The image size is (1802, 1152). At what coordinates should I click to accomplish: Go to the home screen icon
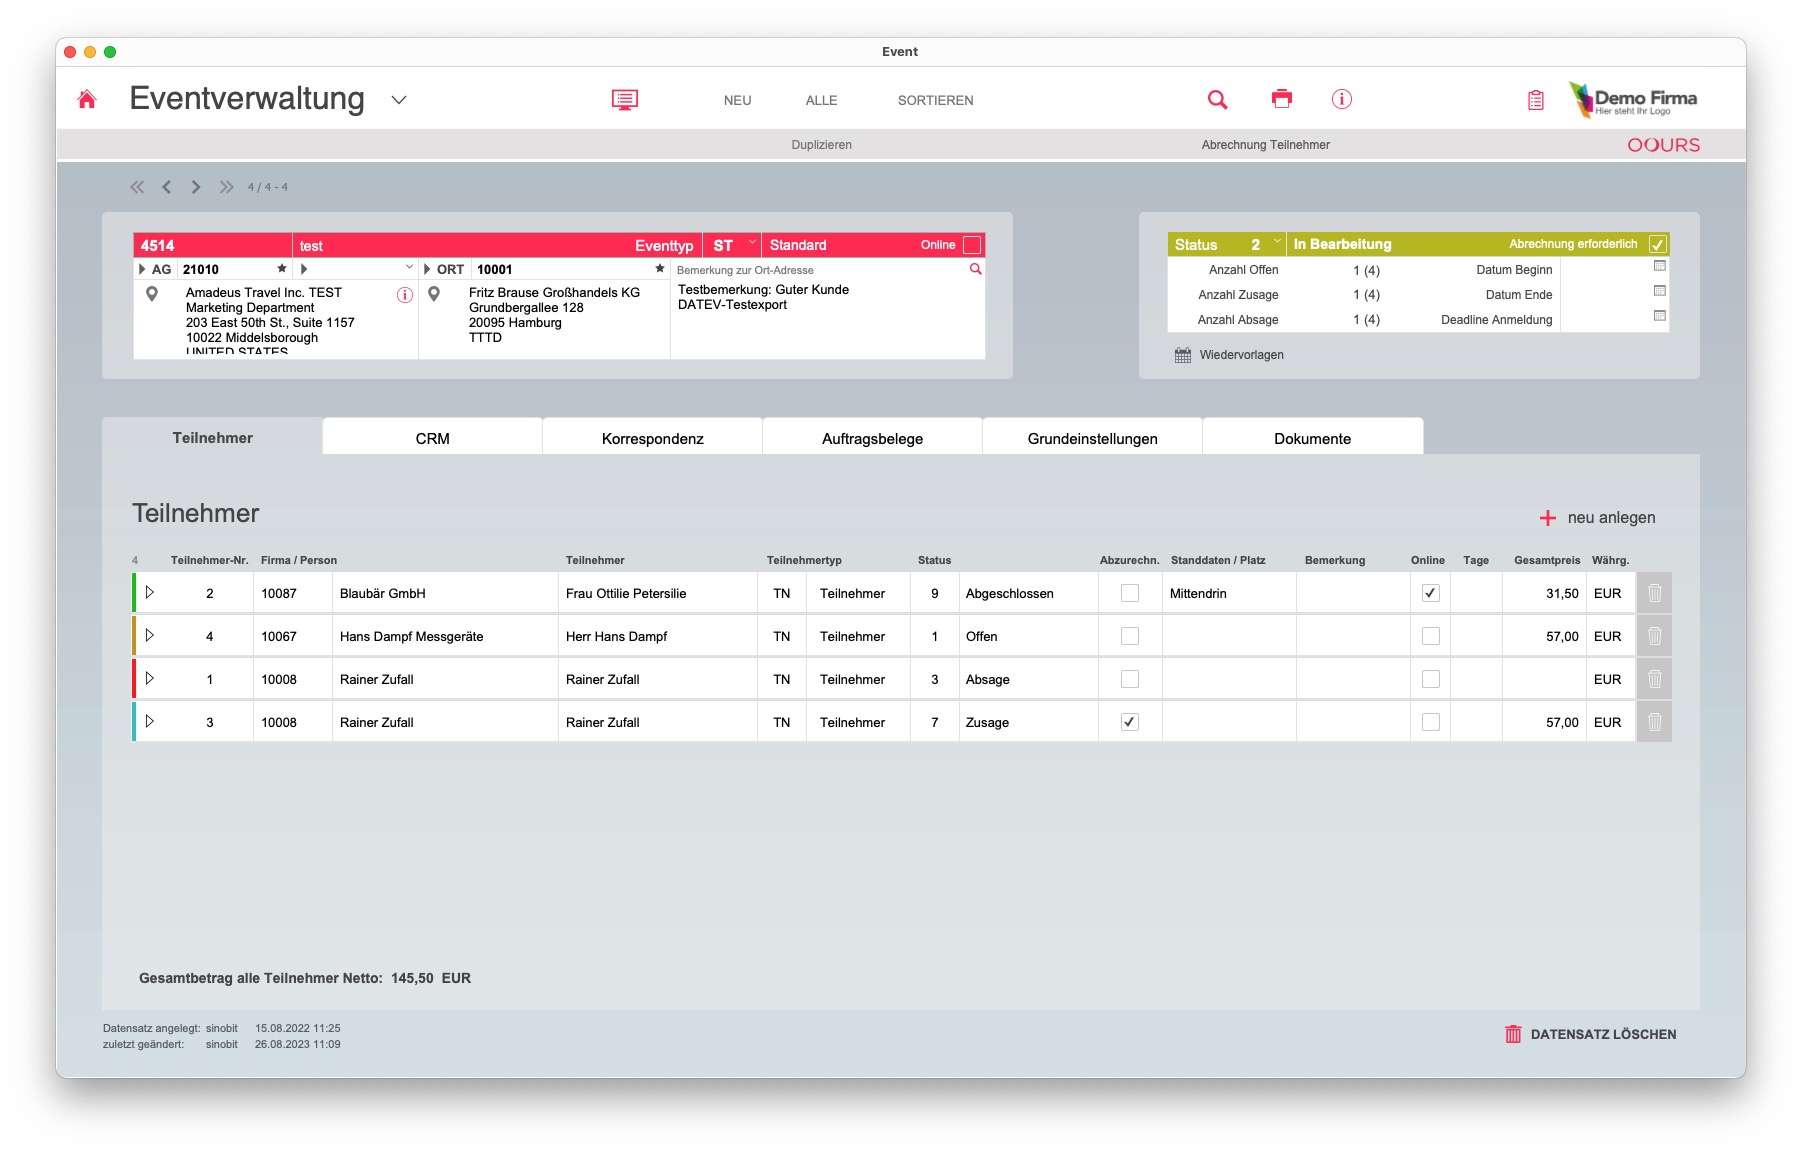coord(87,99)
